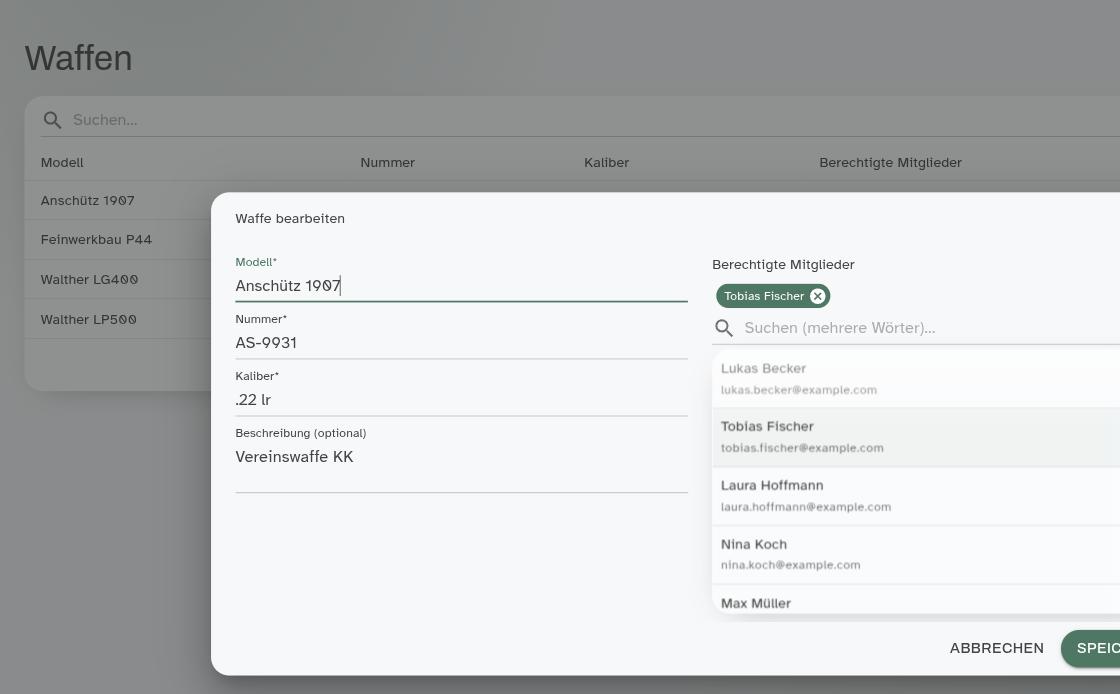
Task: Click the email laura.hoffmann@example.com
Action: pos(806,507)
